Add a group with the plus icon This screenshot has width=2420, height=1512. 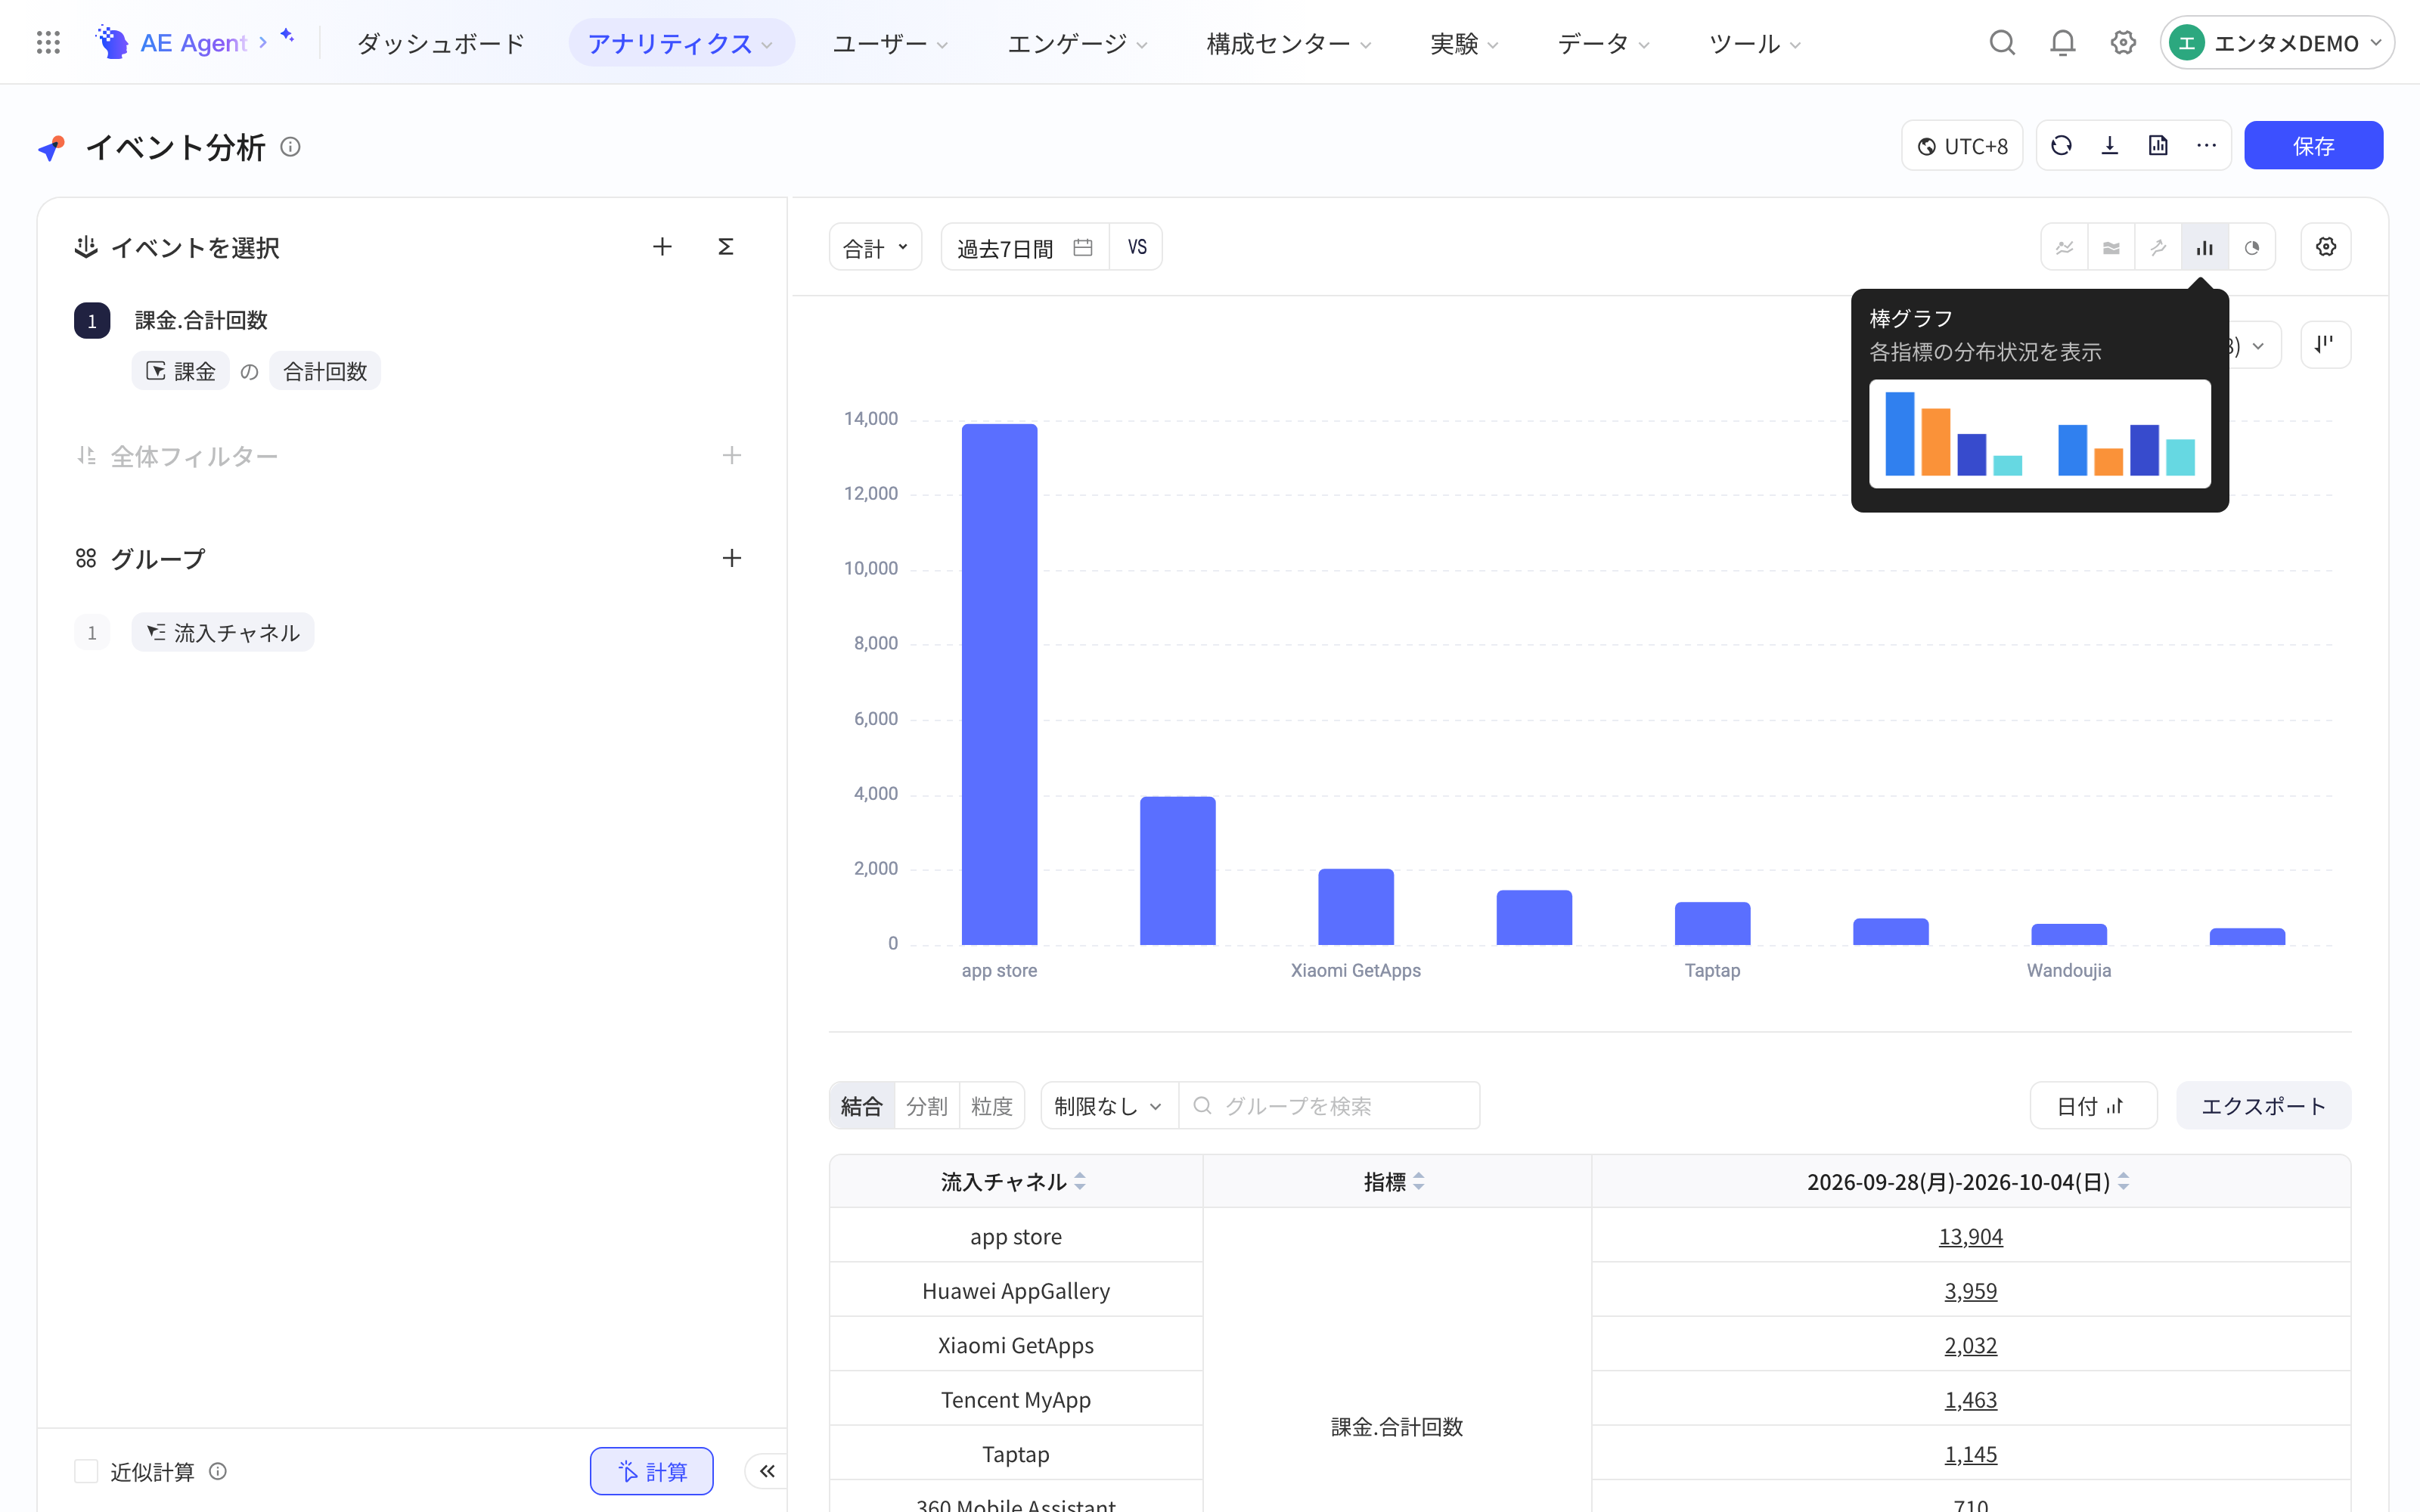coord(732,558)
